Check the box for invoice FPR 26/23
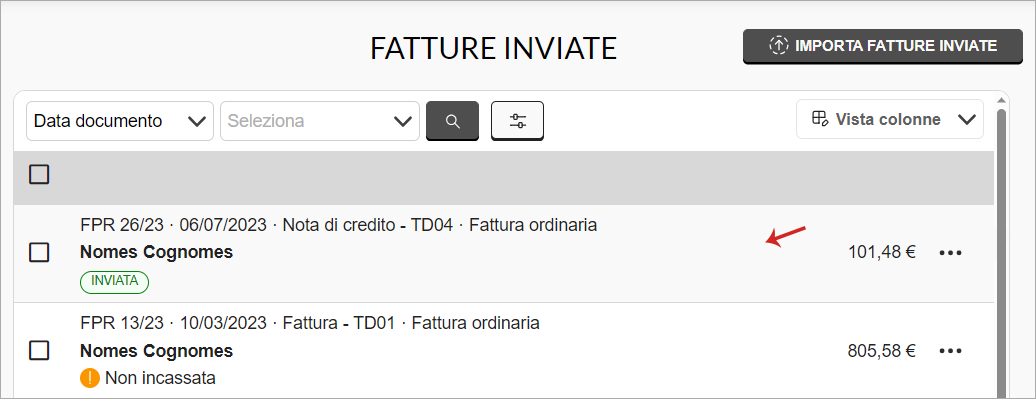The image size is (1036, 399). (x=39, y=252)
